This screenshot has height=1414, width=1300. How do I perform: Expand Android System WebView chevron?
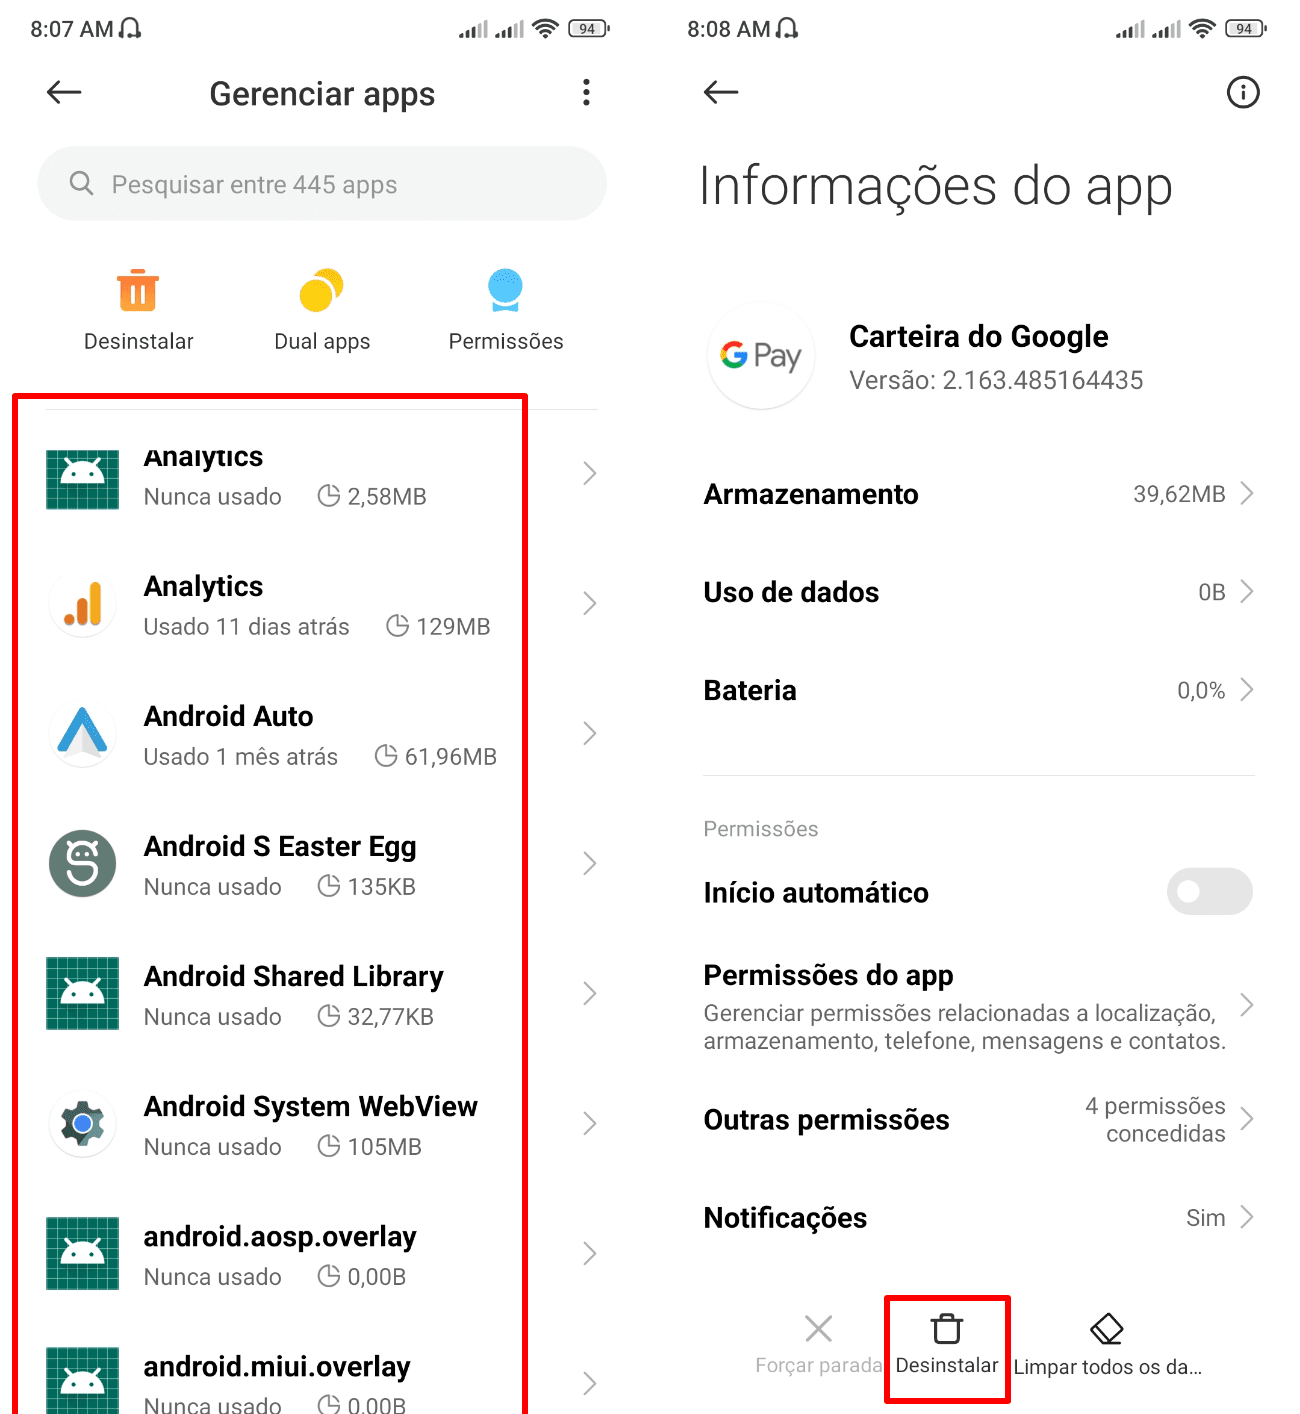589,1124
